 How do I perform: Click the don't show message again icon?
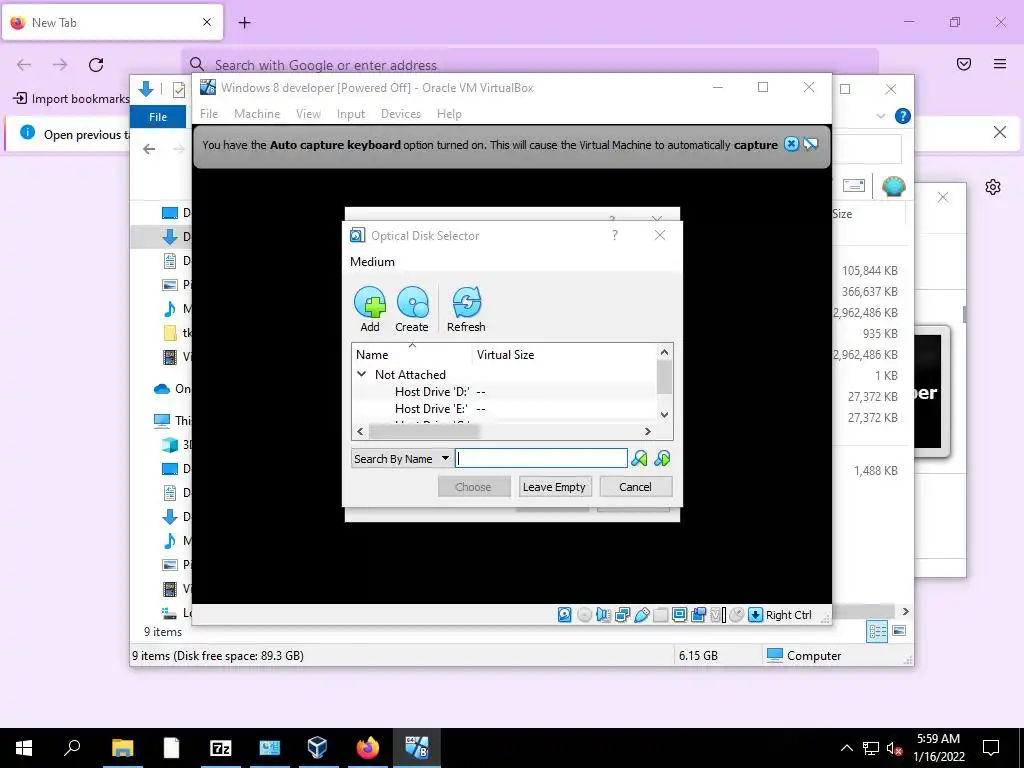tap(810, 144)
